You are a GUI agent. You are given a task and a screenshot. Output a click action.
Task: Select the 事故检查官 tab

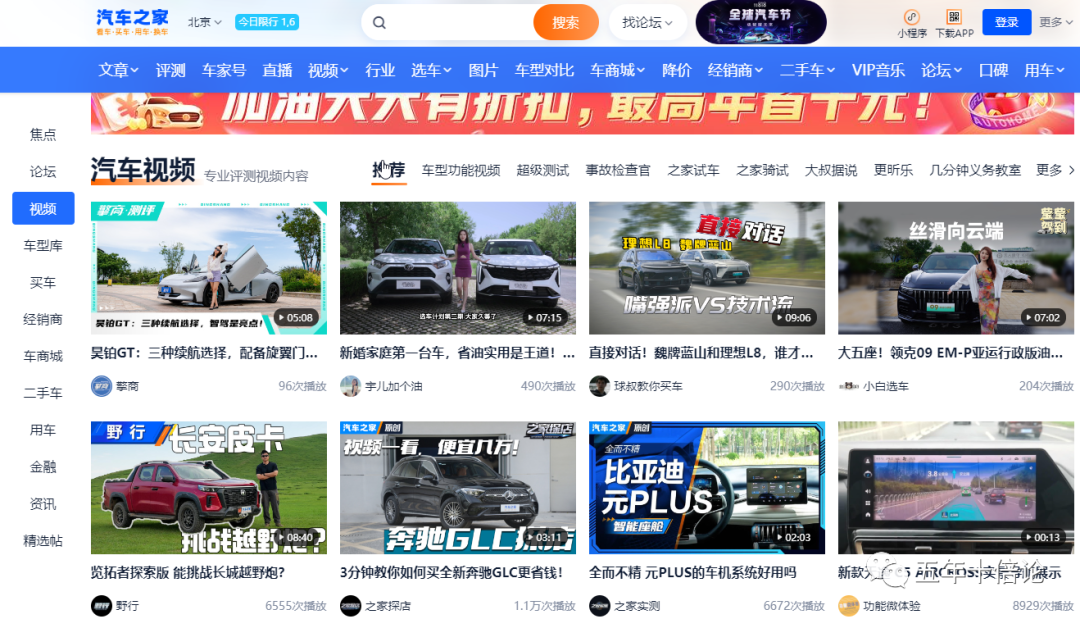point(618,170)
